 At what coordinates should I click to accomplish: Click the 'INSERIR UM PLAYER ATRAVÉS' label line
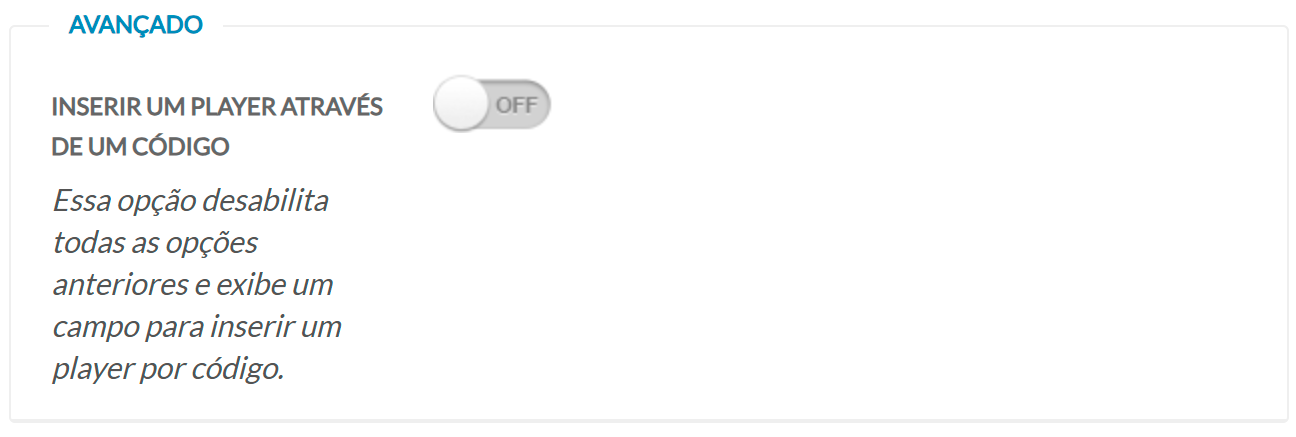(217, 107)
